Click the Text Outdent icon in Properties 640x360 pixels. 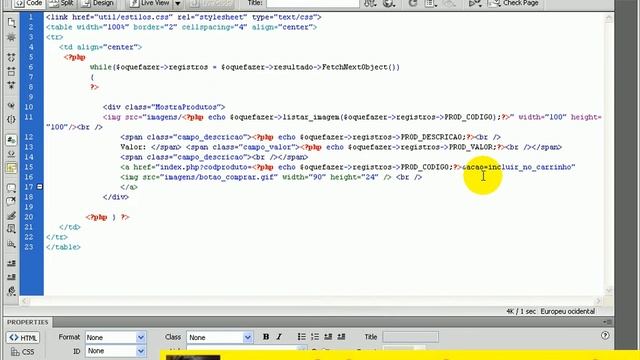(328, 337)
